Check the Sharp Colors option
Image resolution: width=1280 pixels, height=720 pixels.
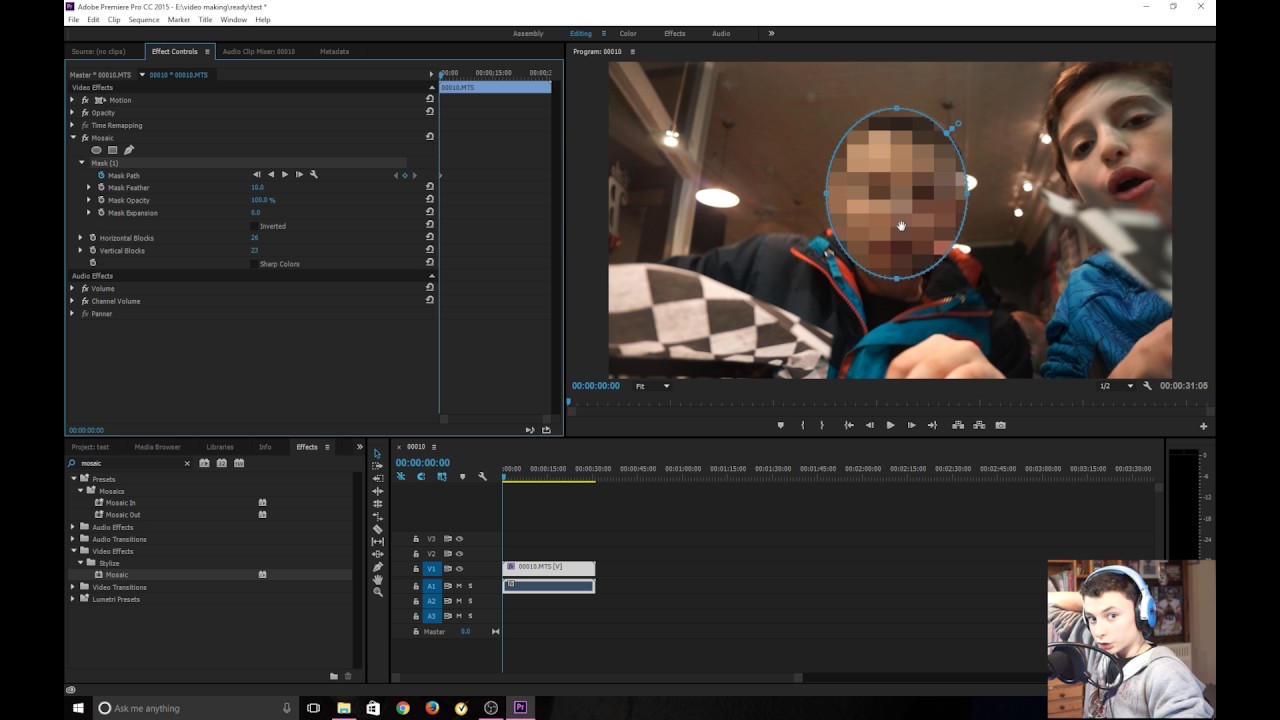[x=254, y=264]
